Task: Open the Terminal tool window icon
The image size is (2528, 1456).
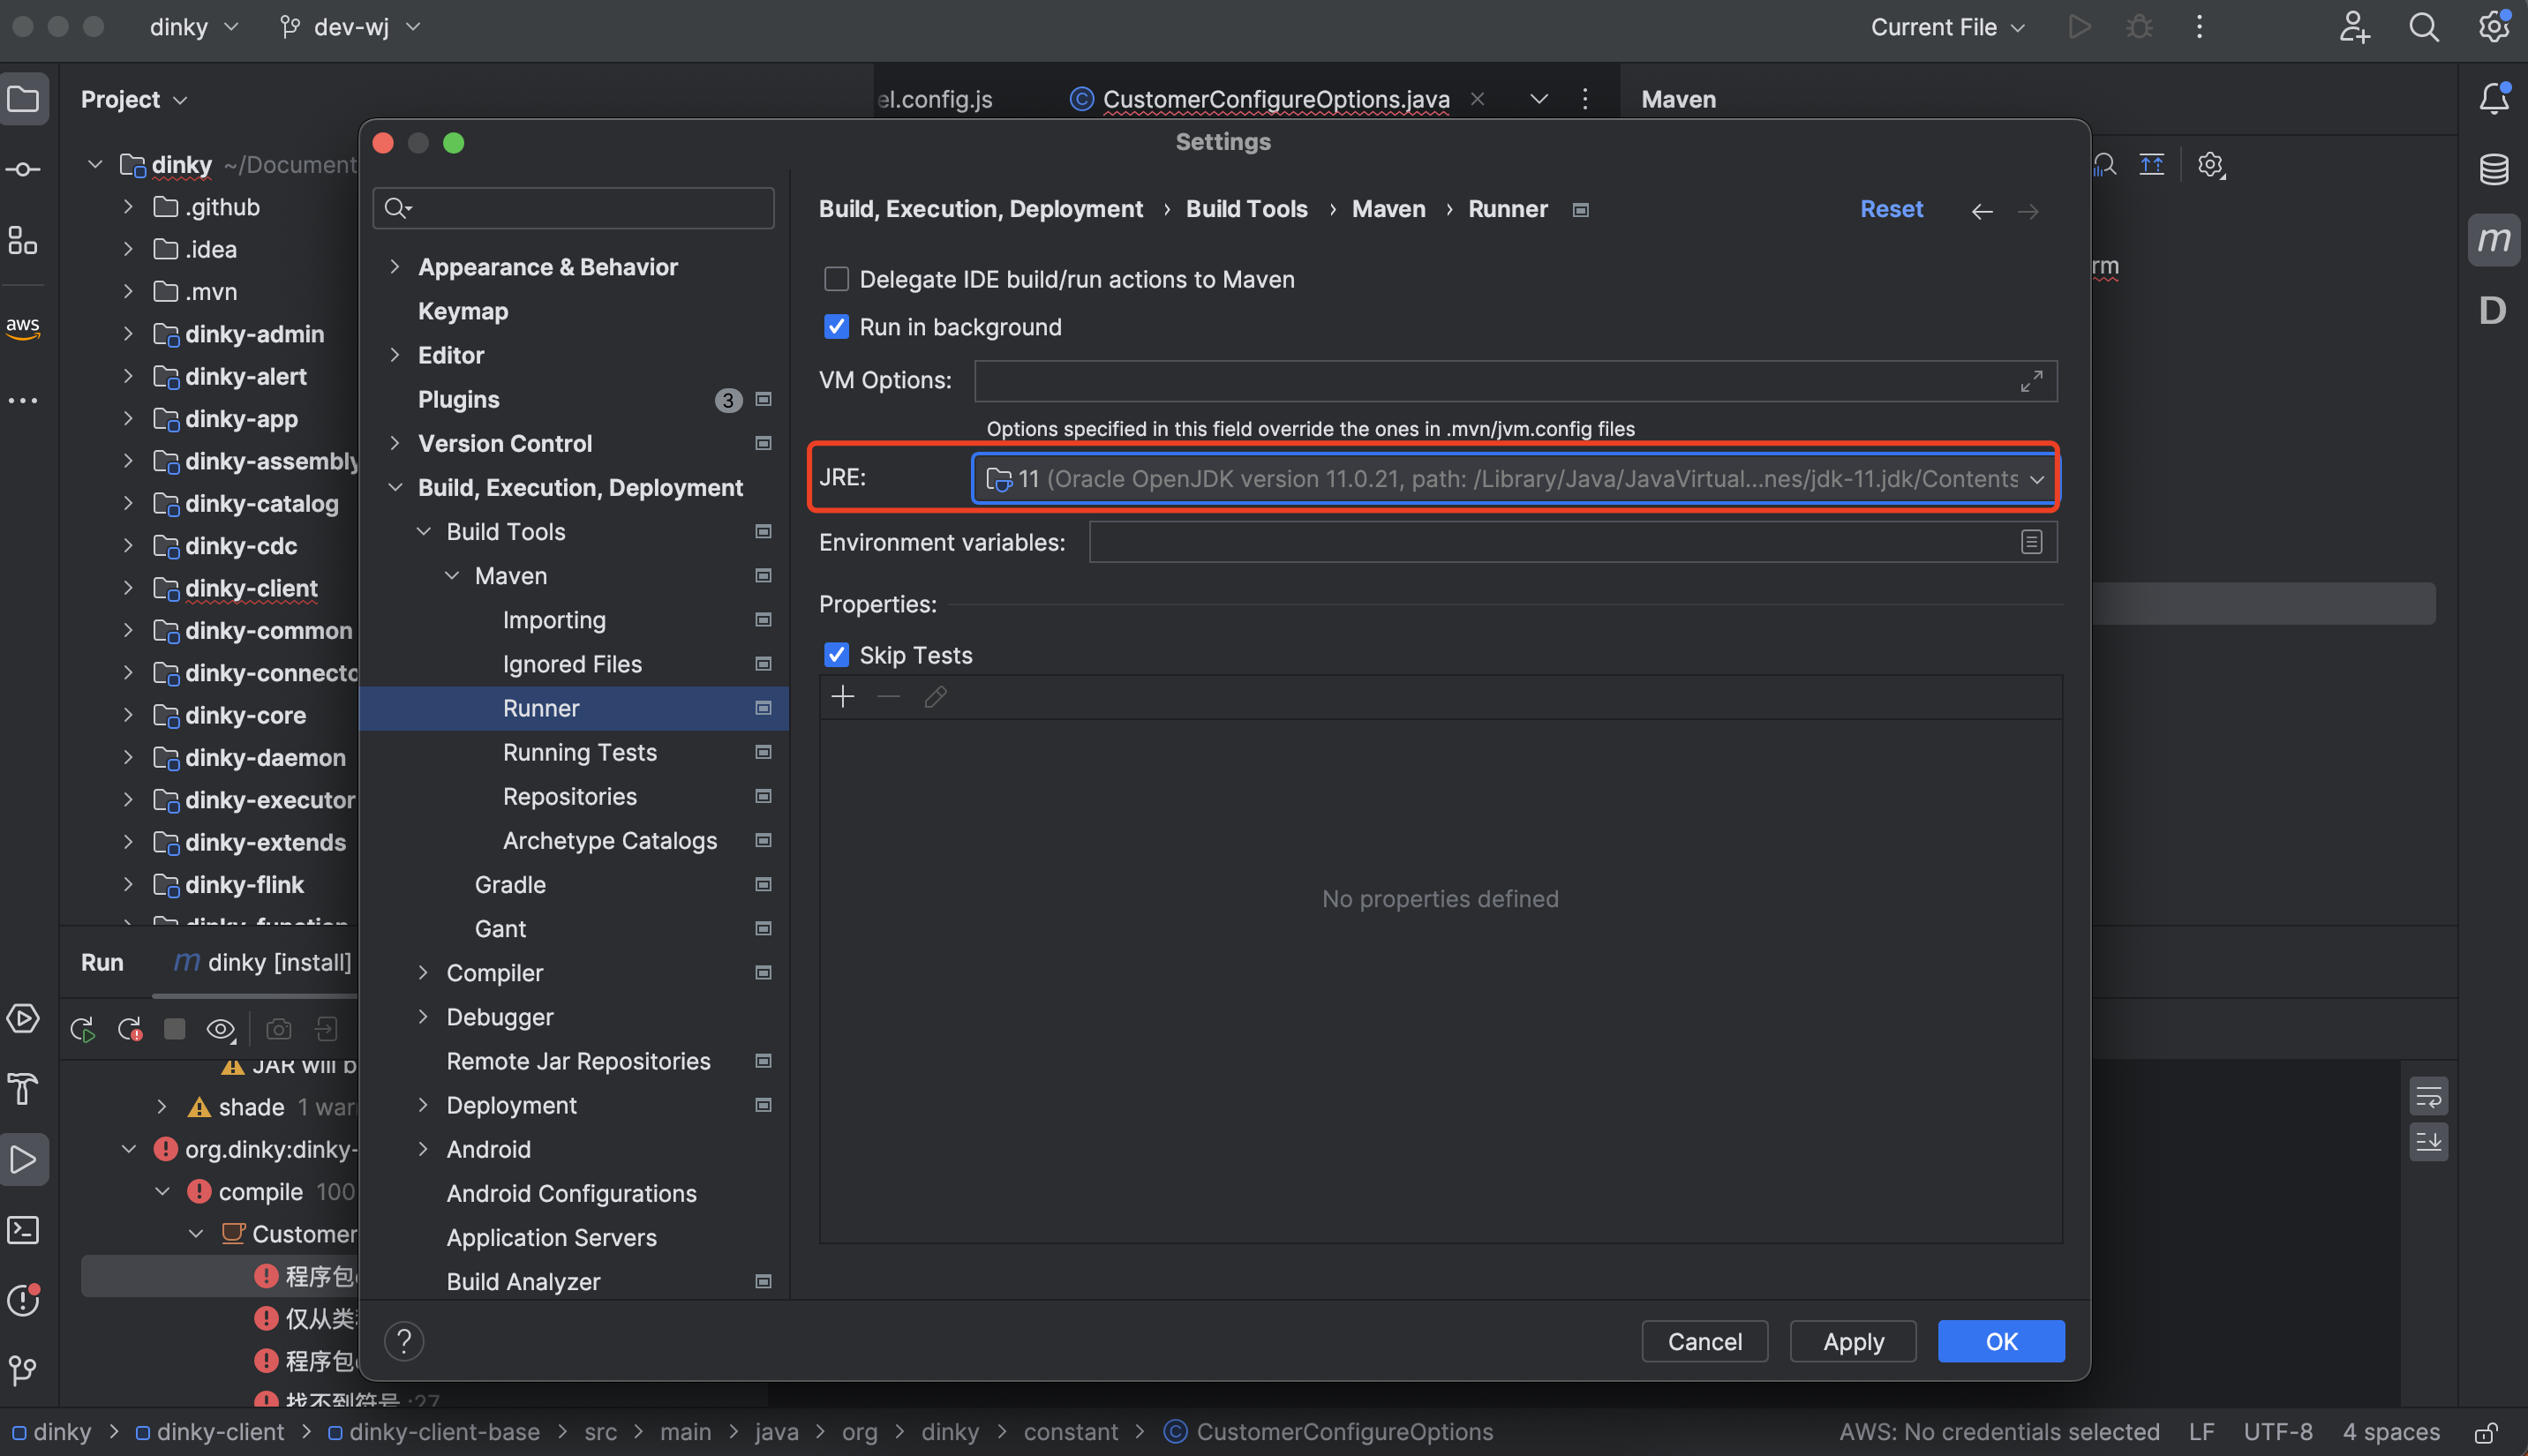Action: [x=23, y=1230]
